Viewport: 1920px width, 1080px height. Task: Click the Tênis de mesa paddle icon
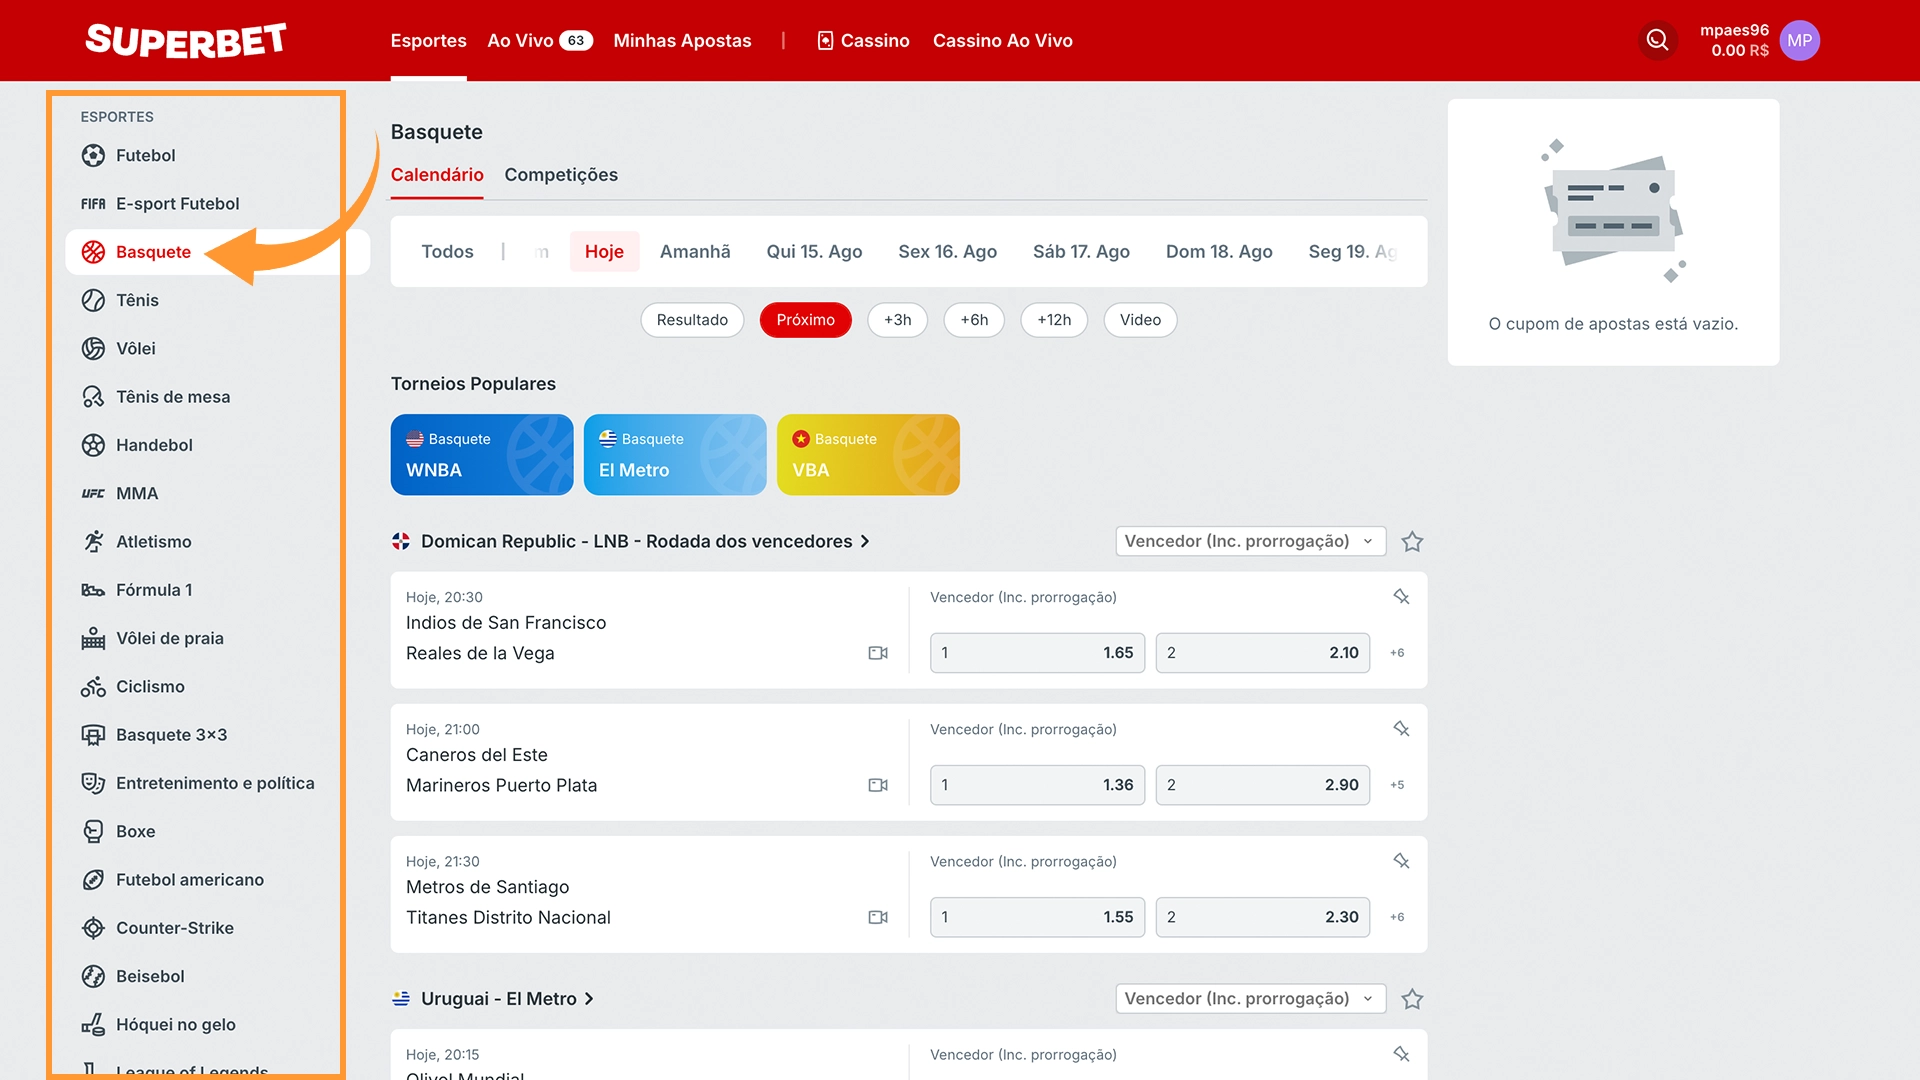click(x=93, y=397)
